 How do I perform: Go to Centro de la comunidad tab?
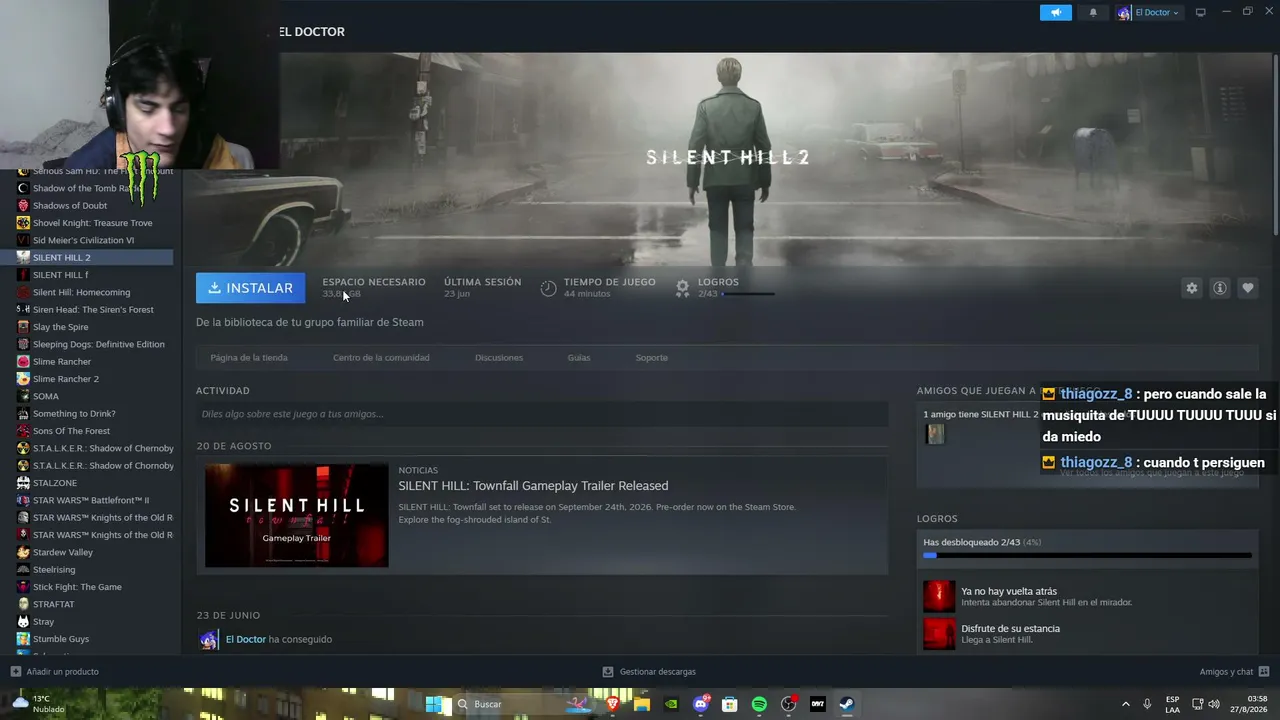(x=381, y=358)
